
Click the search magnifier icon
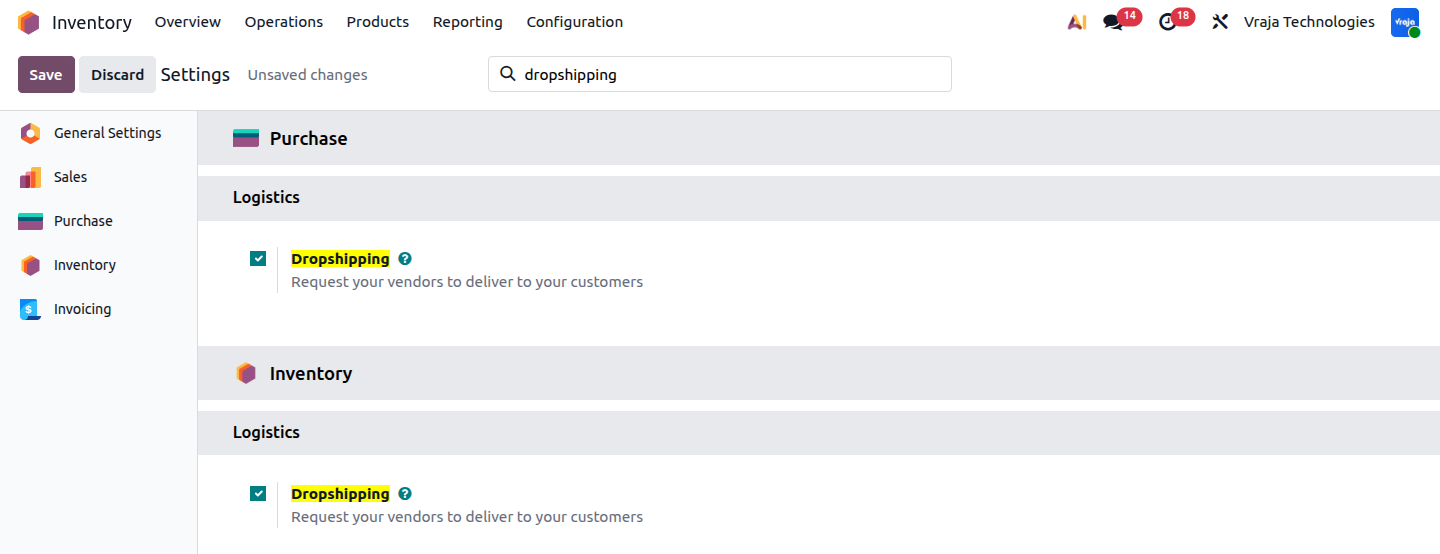(x=507, y=74)
